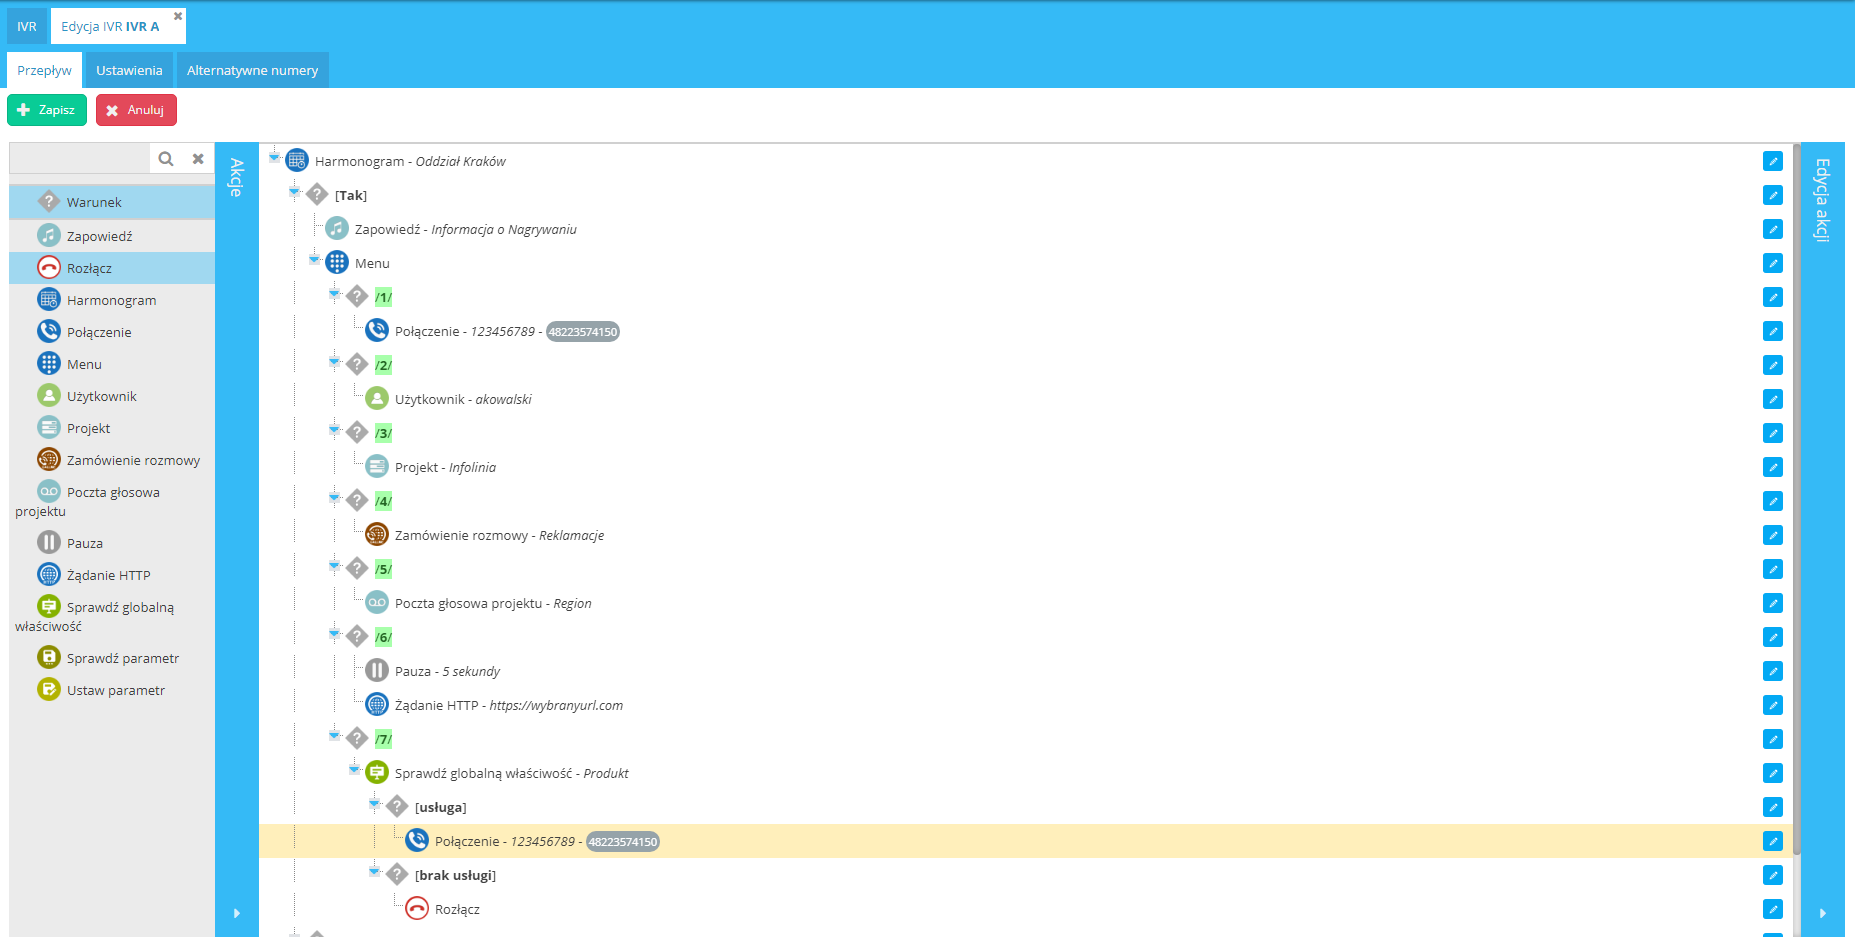
Task: Collapse the Akcje side panel
Action: [x=237, y=912]
